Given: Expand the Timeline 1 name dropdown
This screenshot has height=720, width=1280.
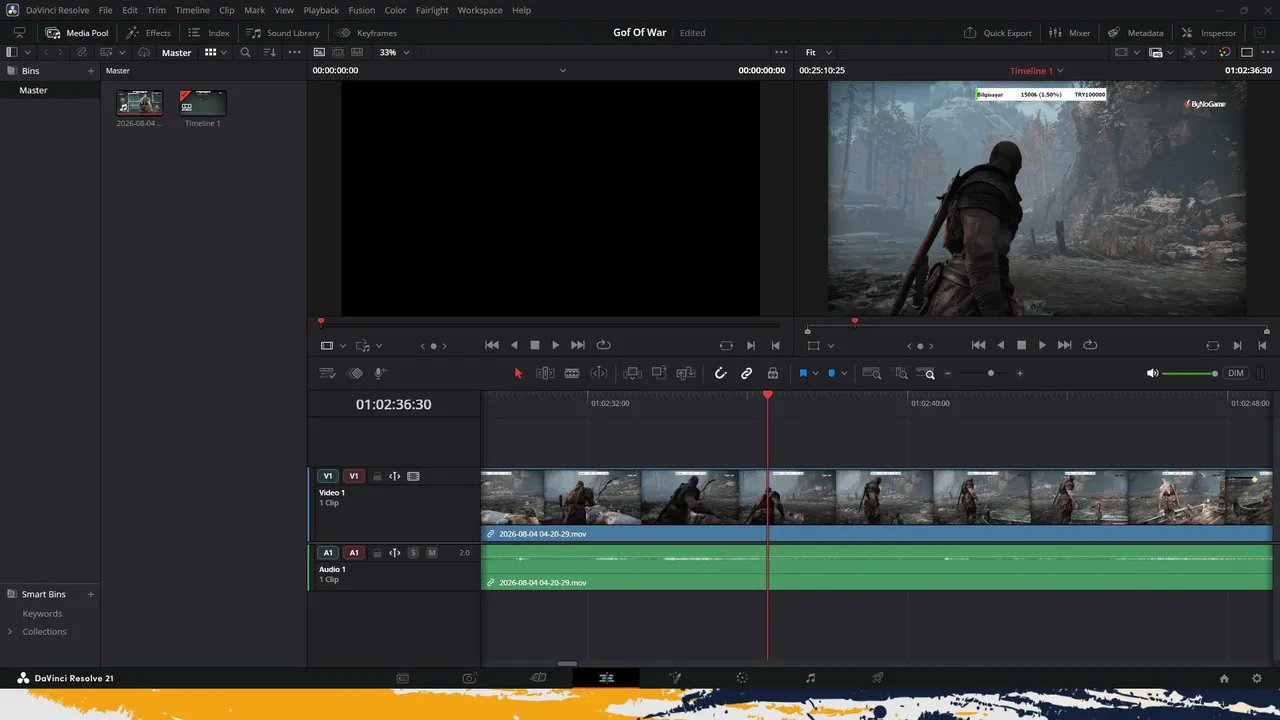Looking at the screenshot, I should tap(1060, 71).
